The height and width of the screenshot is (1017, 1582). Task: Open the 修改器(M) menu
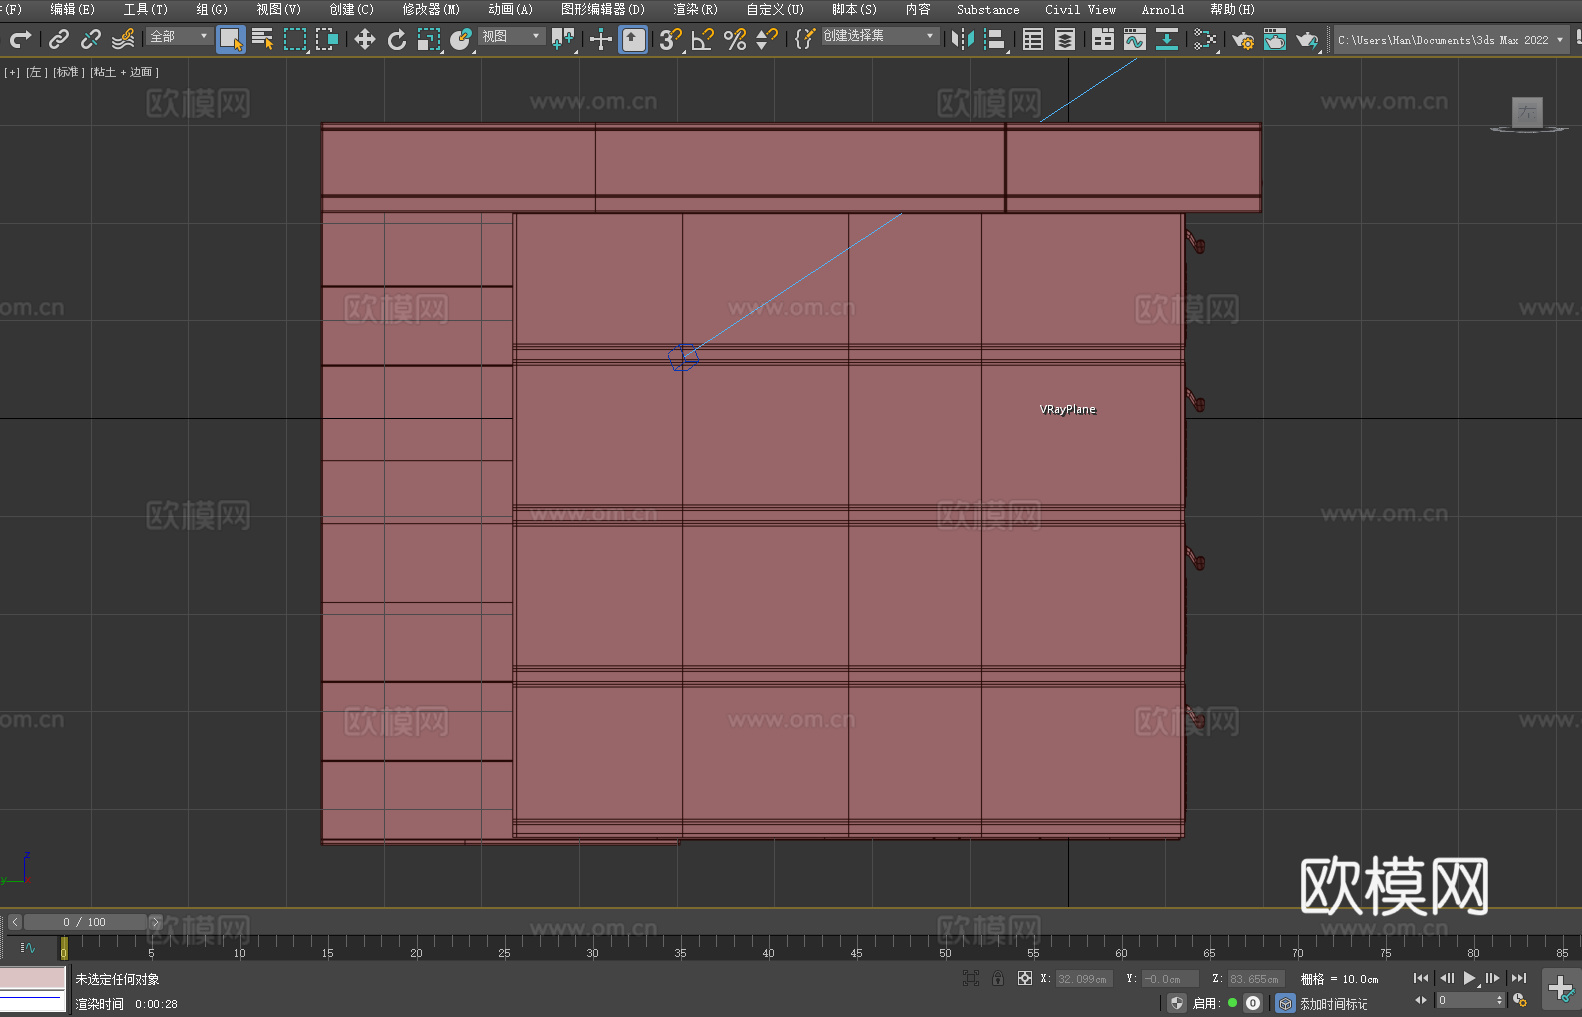pyautogui.click(x=431, y=9)
